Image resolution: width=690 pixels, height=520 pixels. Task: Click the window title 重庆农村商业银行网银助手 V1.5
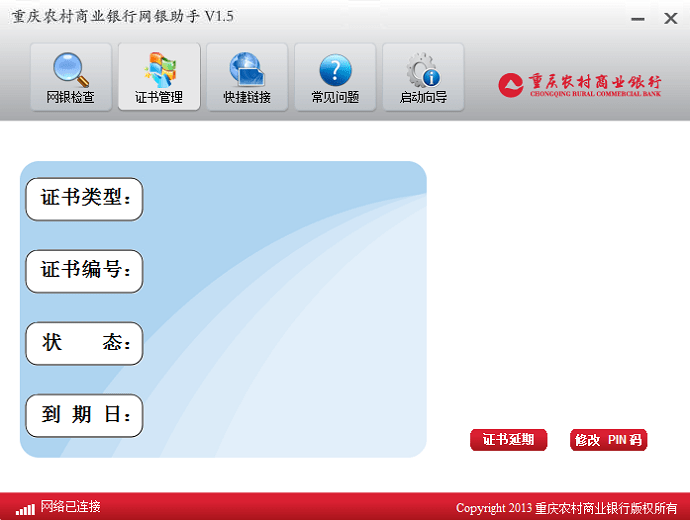123,17
